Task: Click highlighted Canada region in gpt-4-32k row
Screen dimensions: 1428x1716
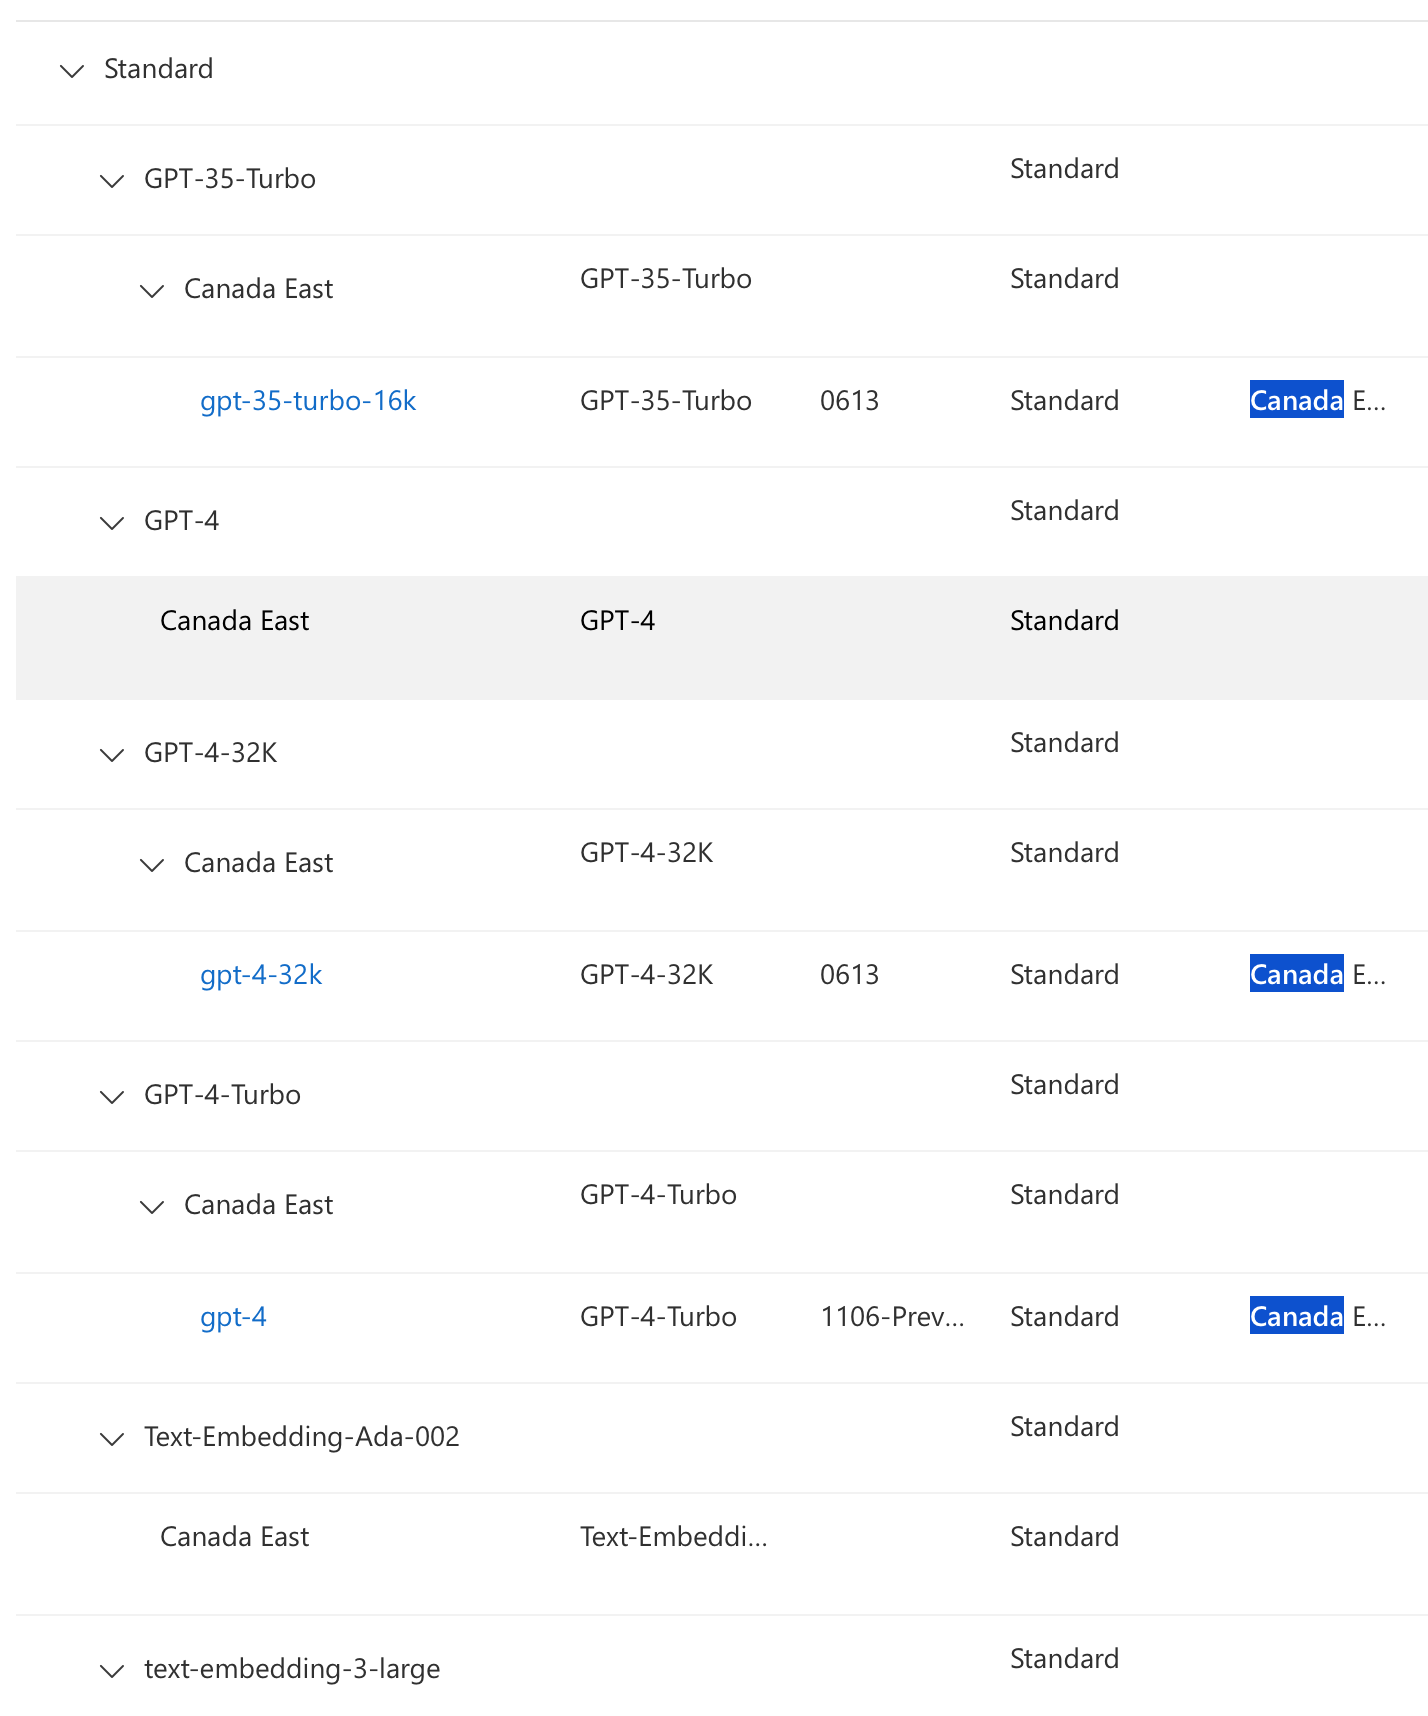Action: click(x=1296, y=974)
